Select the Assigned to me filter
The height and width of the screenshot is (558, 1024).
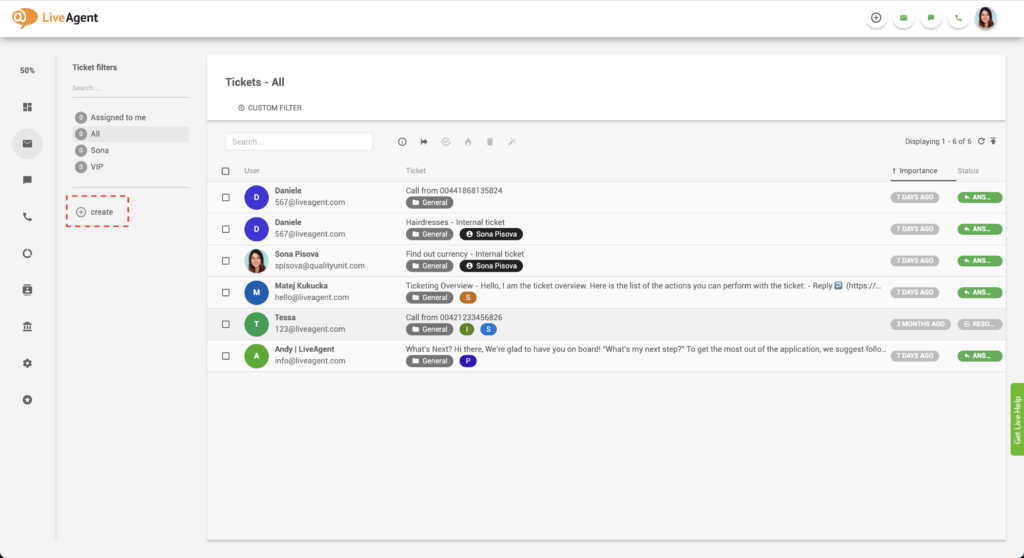coord(117,118)
